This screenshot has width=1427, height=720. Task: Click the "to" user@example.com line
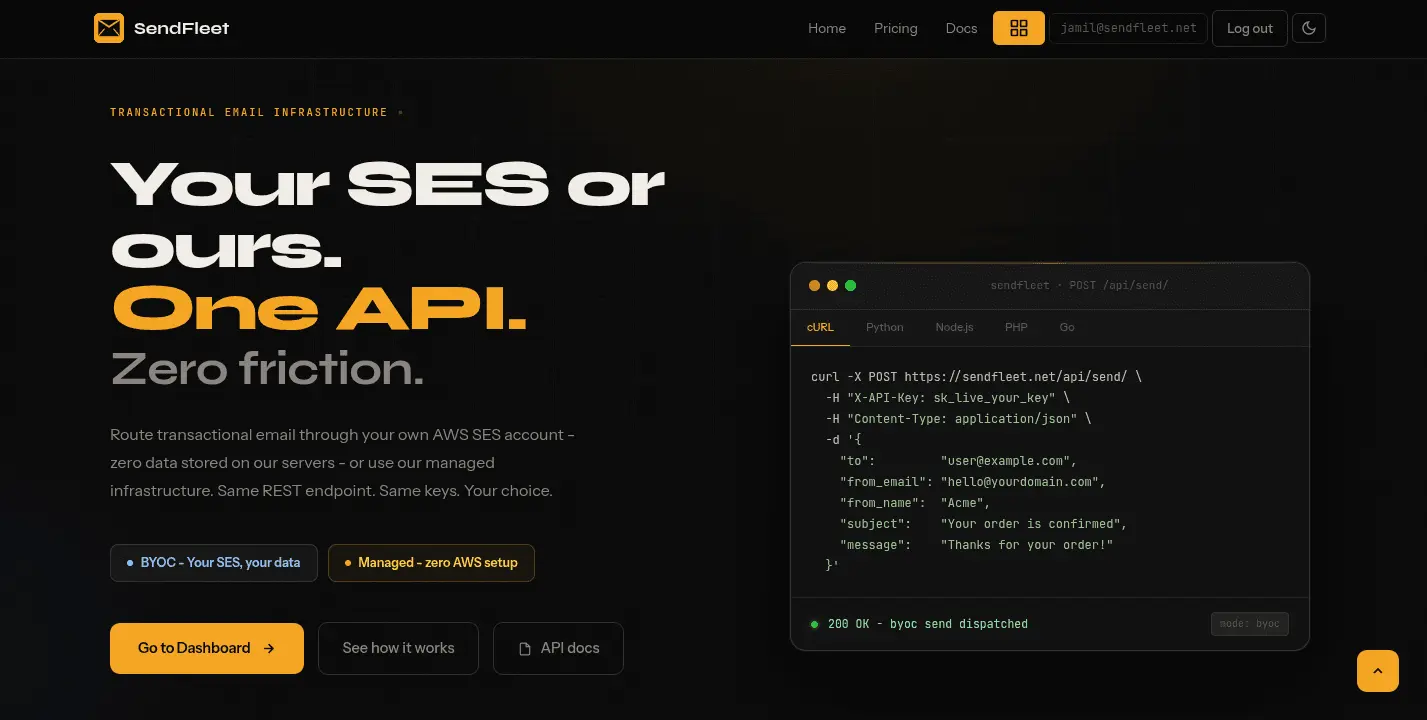pyautogui.click(x=958, y=461)
